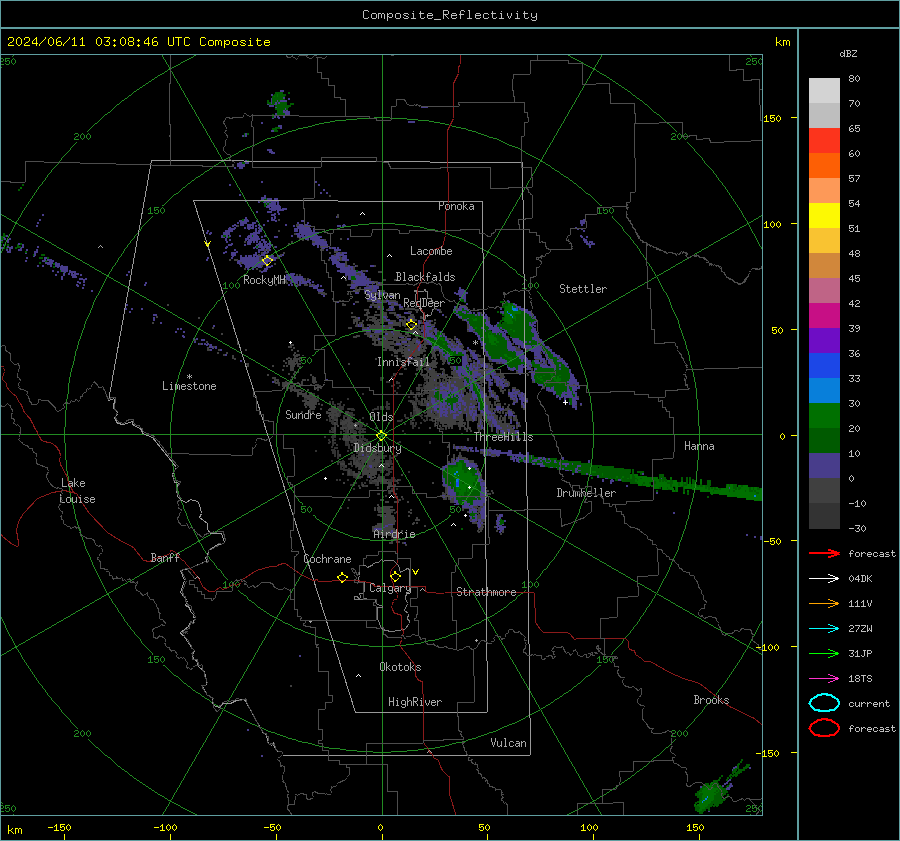Click the Hanna town label
The width and height of the screenshot is (900, 841).
pyautogui.click(x=699, y=446)
